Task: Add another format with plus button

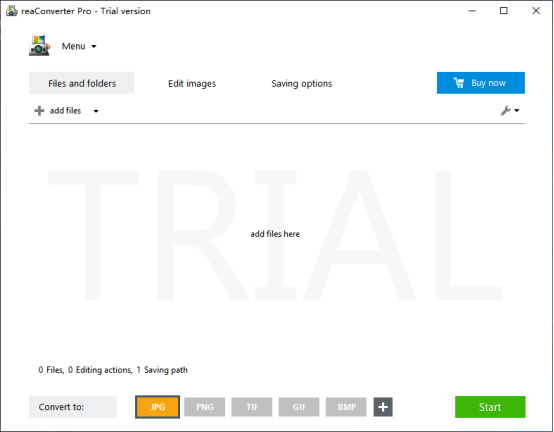Action: coord(383,407)
